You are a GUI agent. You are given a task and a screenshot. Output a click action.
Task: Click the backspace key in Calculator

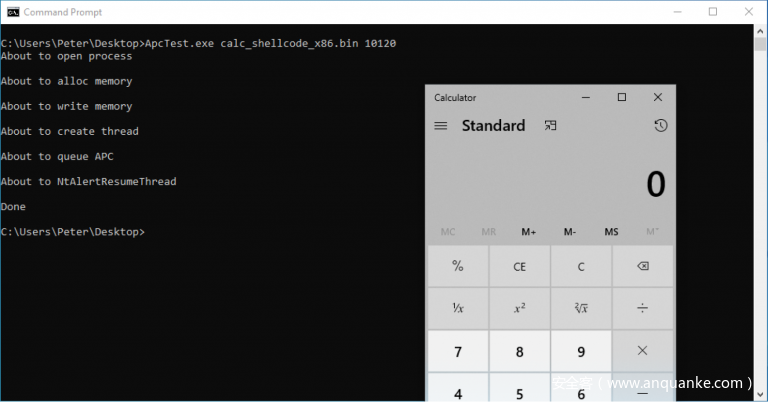tap(643, 266)
